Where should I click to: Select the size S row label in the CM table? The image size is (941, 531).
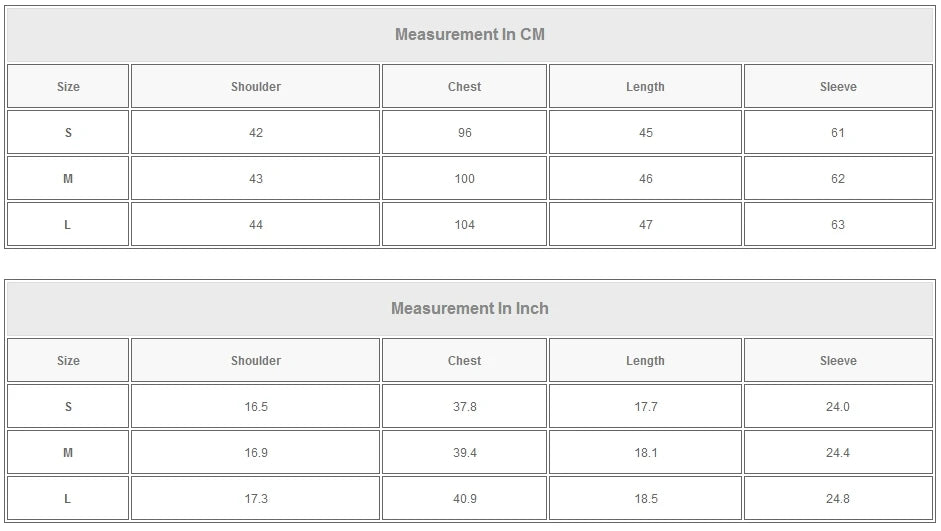click(68, 133)
